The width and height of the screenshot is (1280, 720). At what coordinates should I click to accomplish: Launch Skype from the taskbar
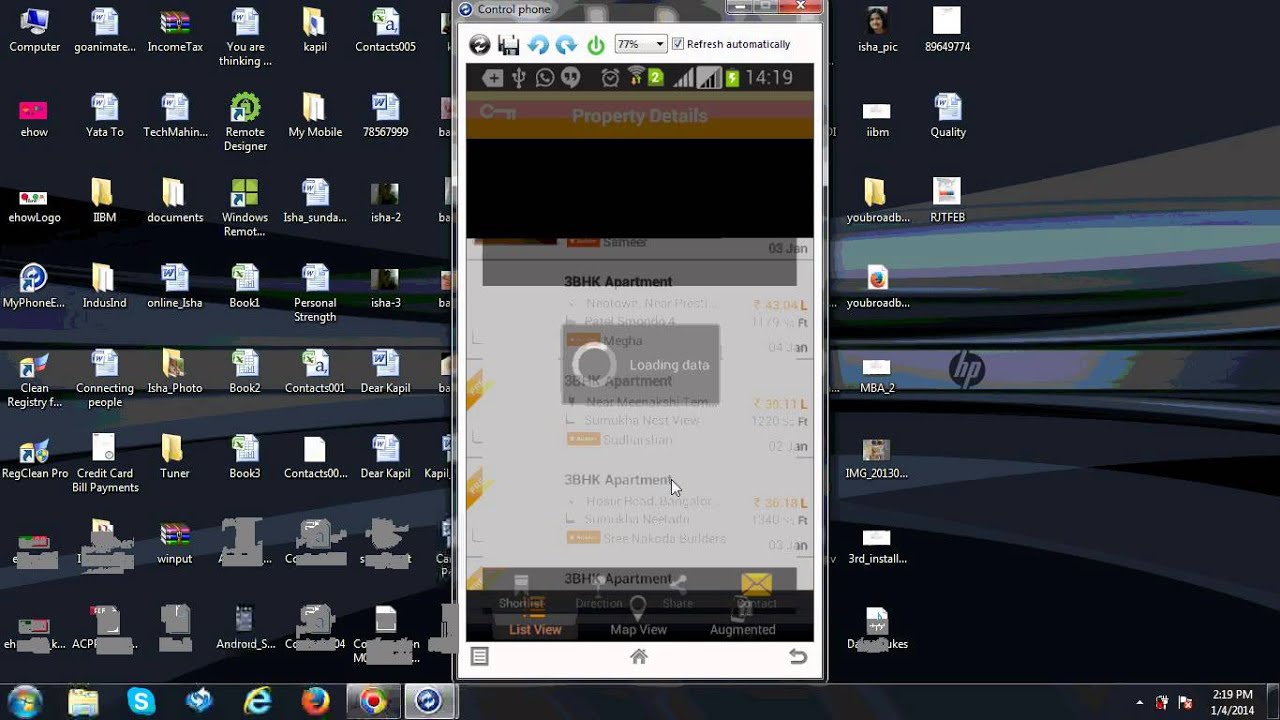pos(141,701)
